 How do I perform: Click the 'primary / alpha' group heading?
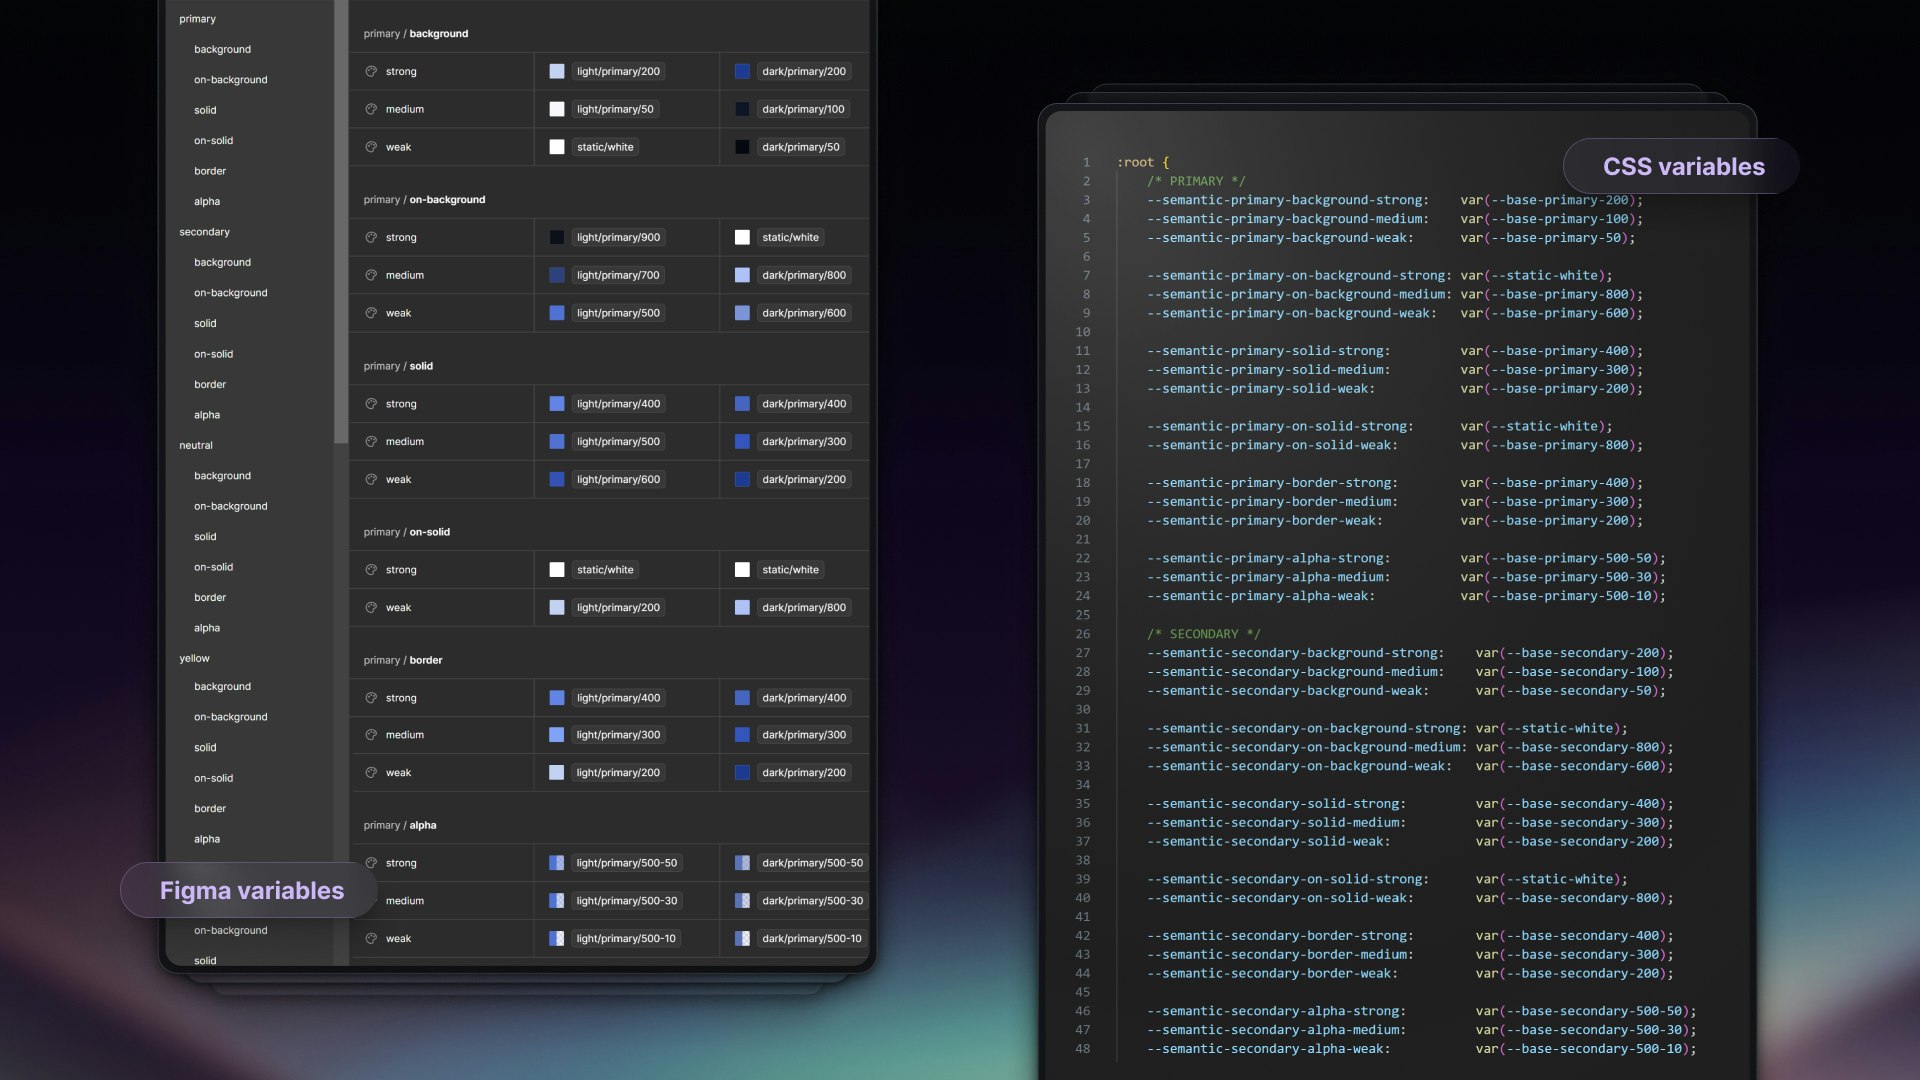(x=400, y=825)
